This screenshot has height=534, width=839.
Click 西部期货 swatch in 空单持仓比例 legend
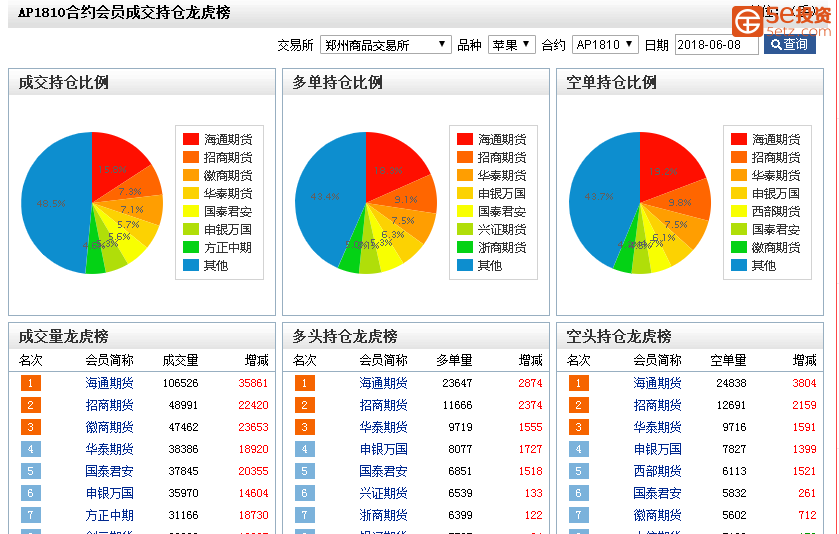[739, 211]
